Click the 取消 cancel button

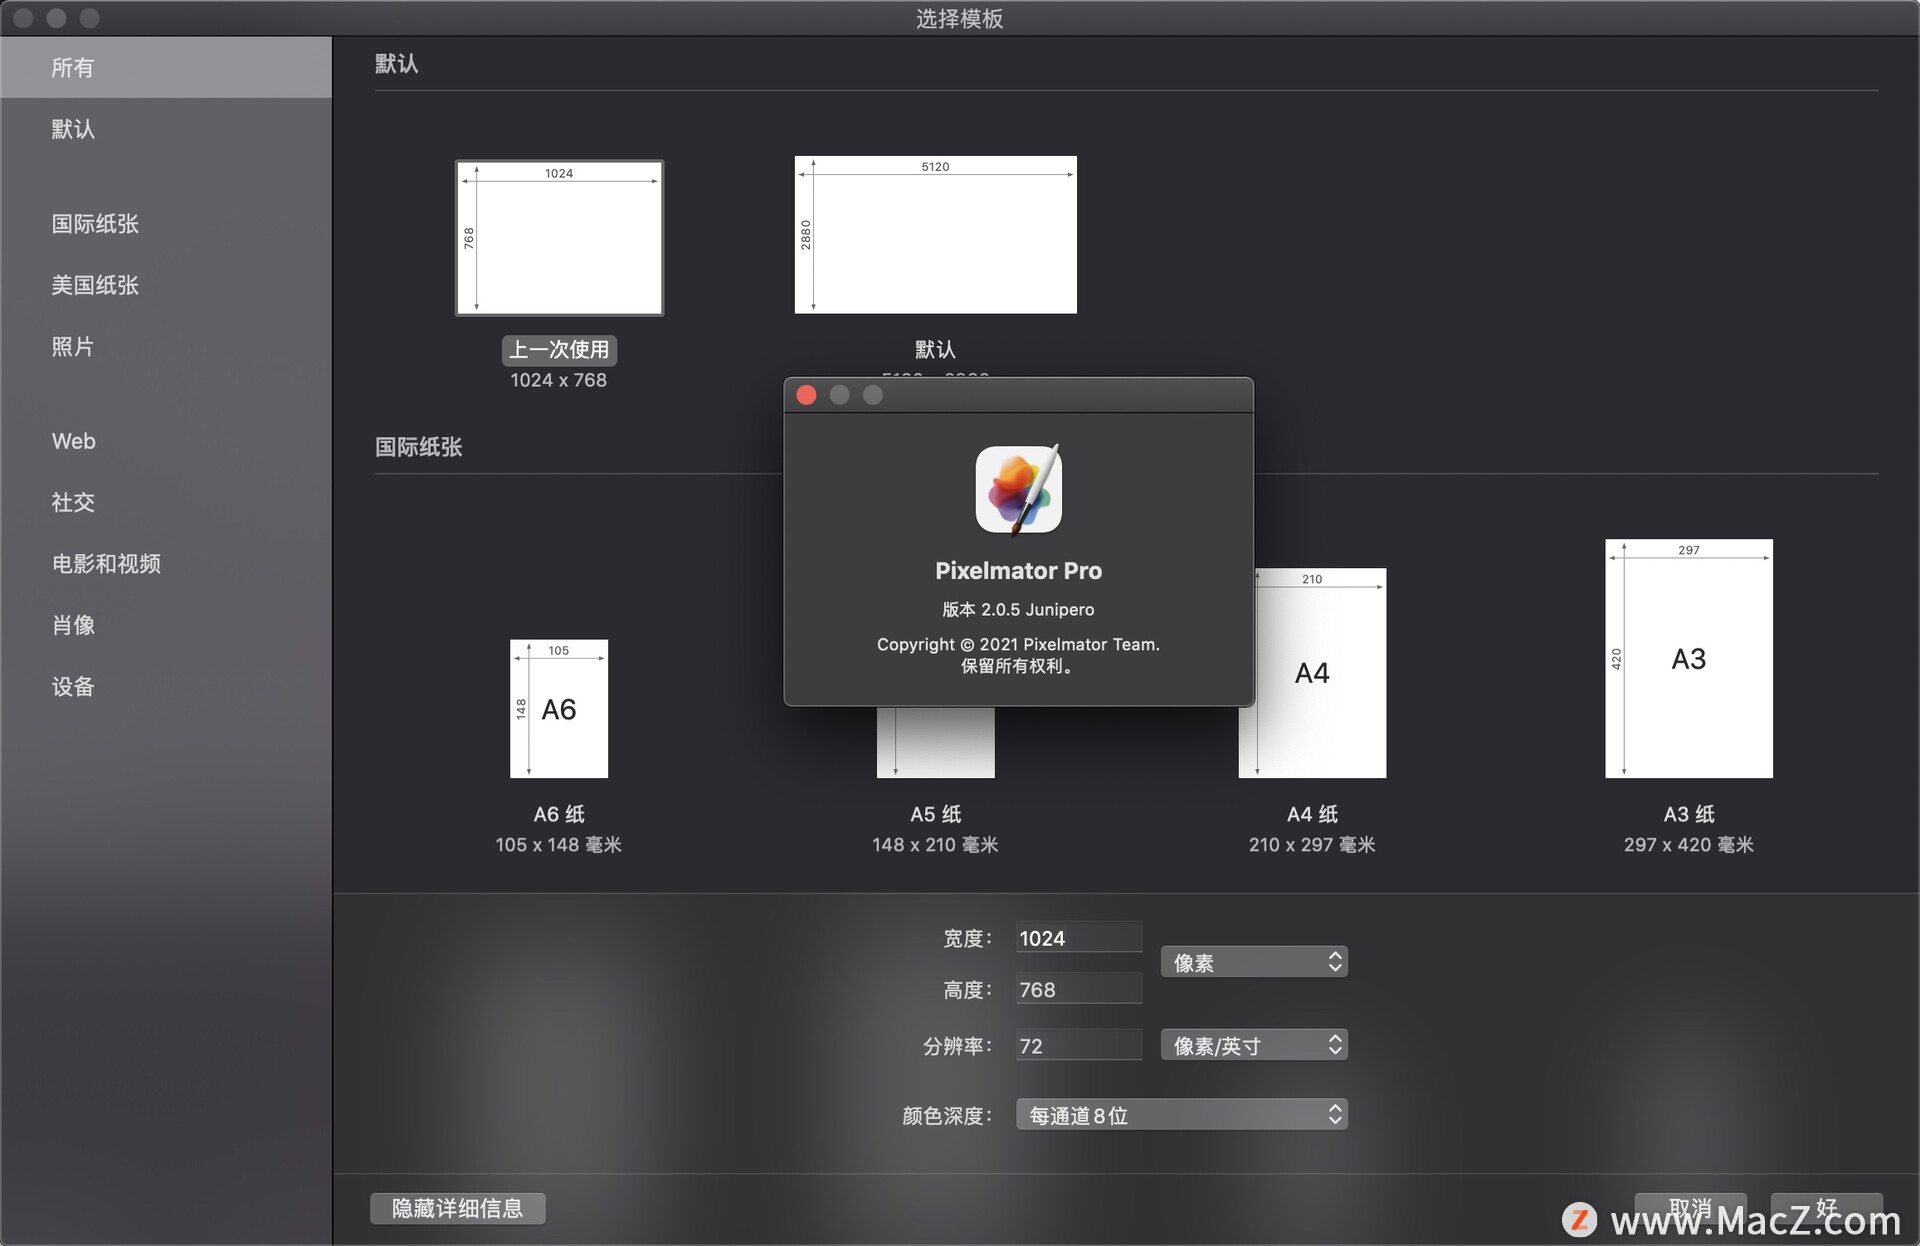[x=1690, y=1208]
